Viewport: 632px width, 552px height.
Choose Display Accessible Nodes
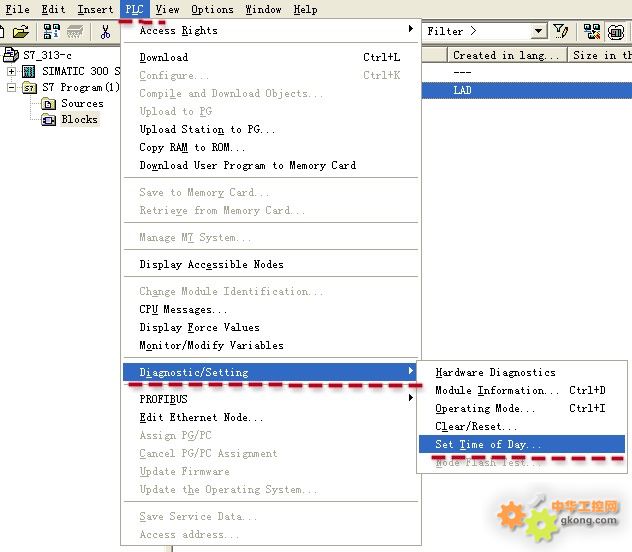pyautogui.click(x=271, y=264)
